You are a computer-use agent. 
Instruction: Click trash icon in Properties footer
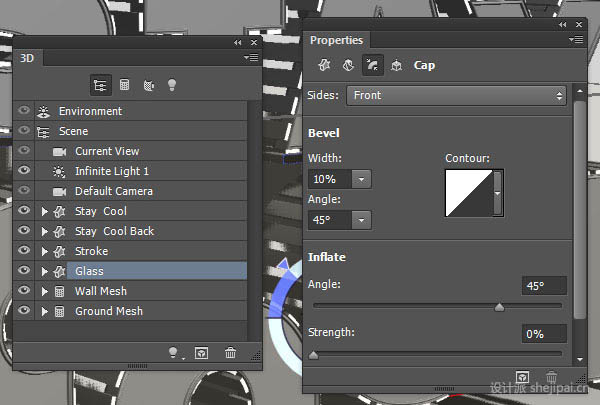[551, 377]
